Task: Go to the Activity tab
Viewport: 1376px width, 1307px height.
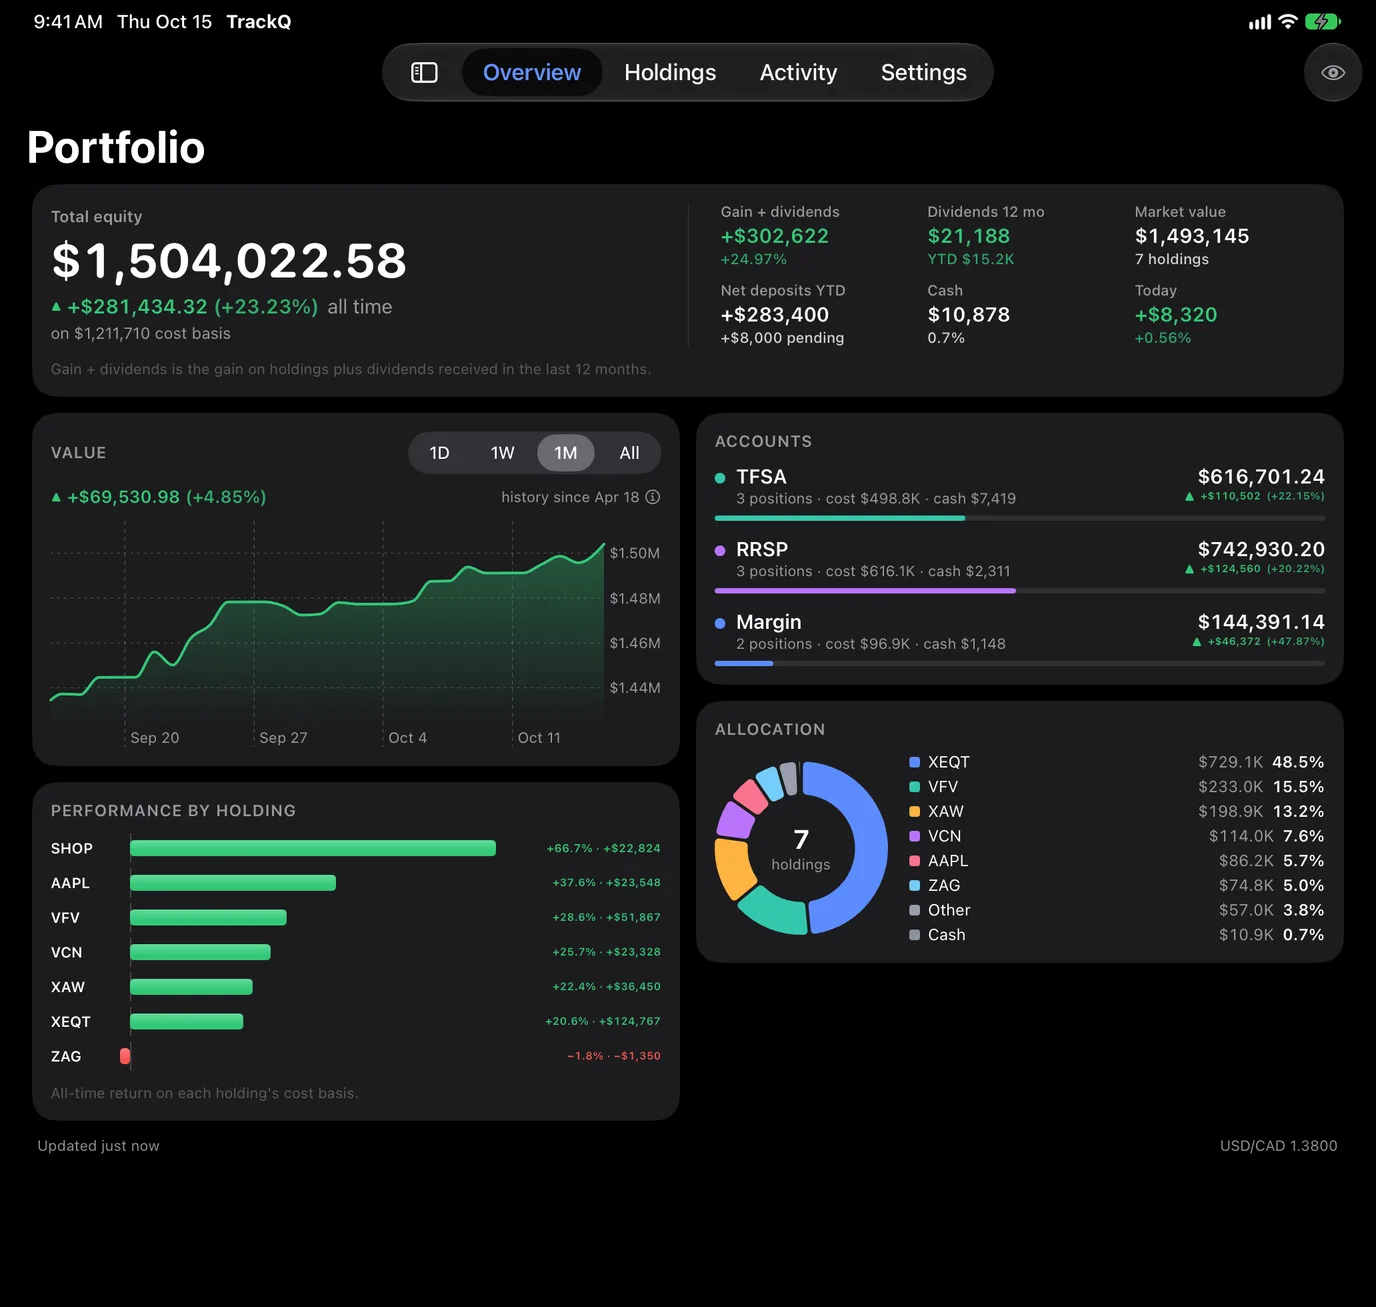Action: pyautogui.click(x=798, y=73)
